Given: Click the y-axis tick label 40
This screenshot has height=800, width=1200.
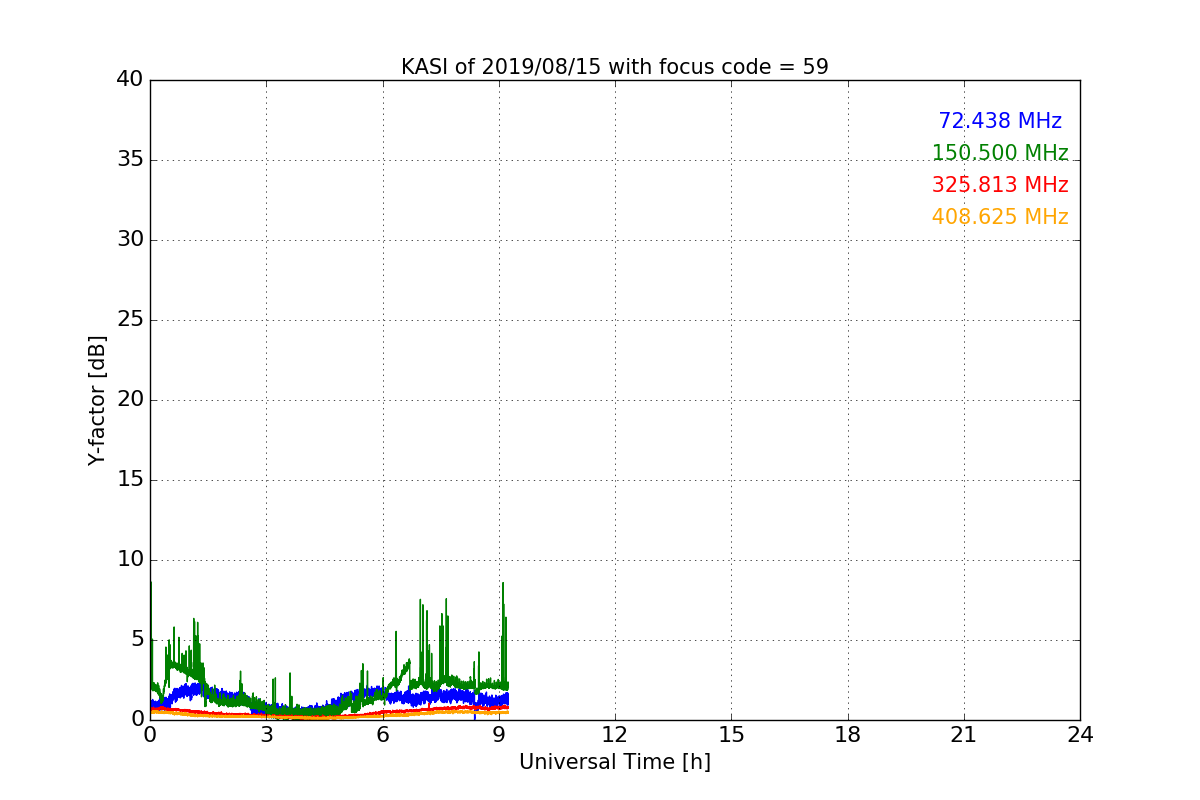Looking at the screenshot, I should [x=130, y=80].
